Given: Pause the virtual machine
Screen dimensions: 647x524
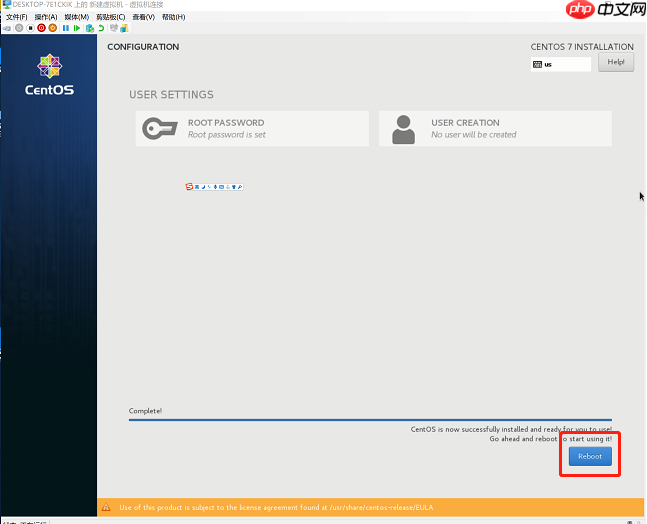Looking at the screenshot, I should 66,28.
